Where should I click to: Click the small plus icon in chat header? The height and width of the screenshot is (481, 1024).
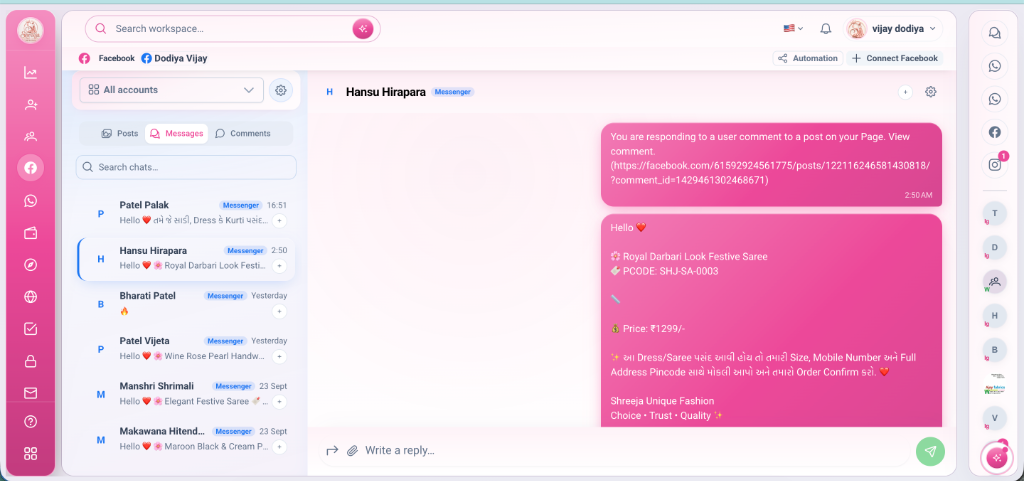pos(905,92)
